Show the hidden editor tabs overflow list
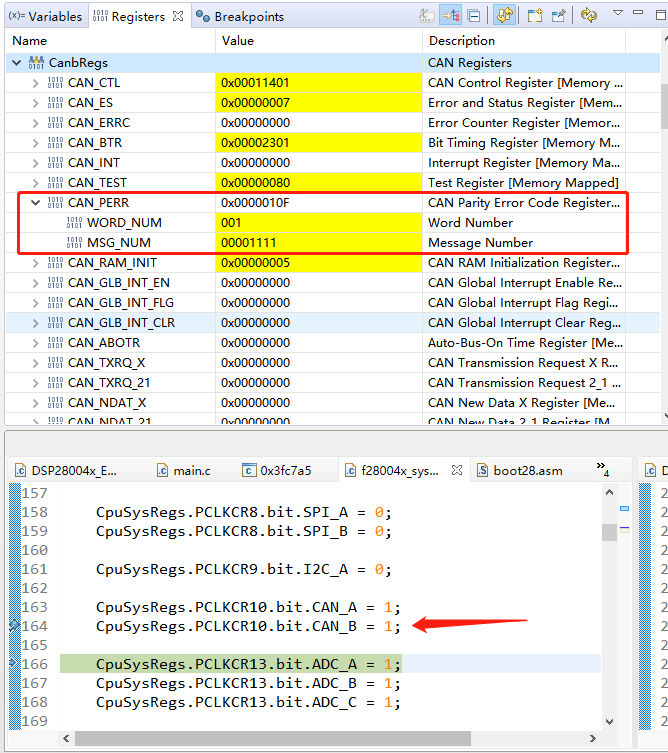Image resolution: width=668 pixels, height=753 pixels. 603,469
